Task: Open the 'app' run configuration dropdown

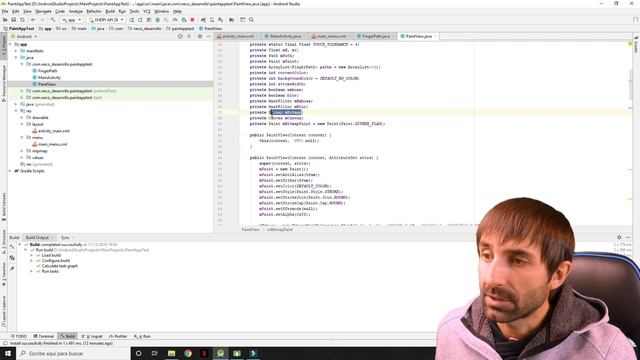Action: [x=71, y=20]
